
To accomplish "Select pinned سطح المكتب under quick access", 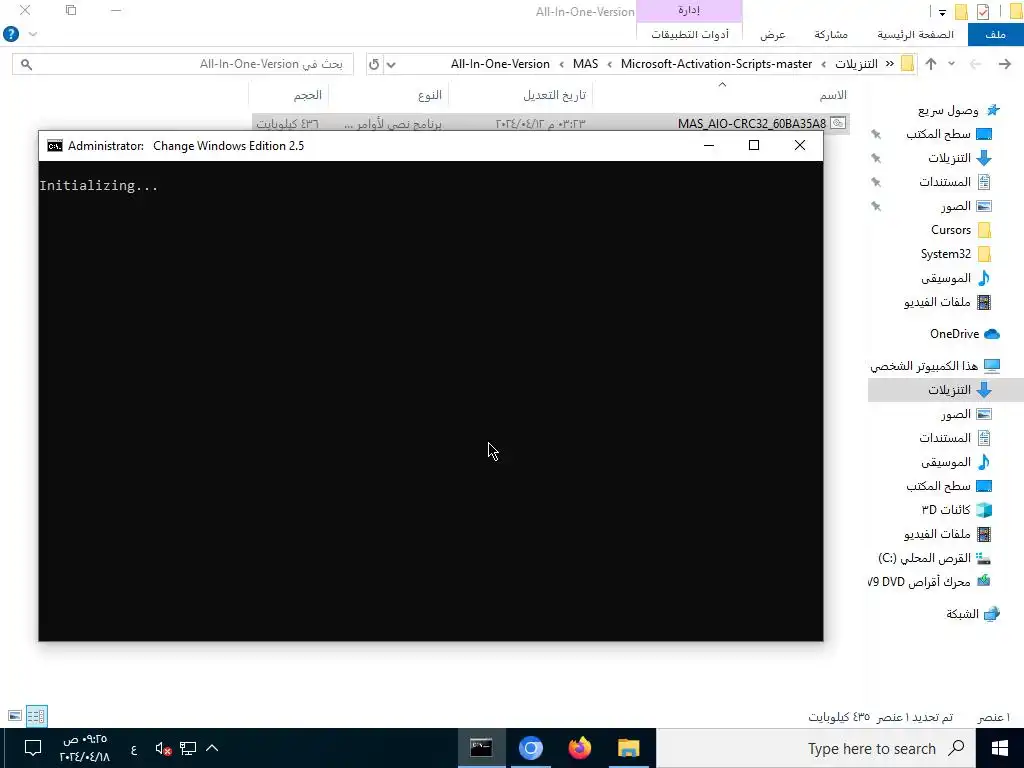I will coord(948,135).
